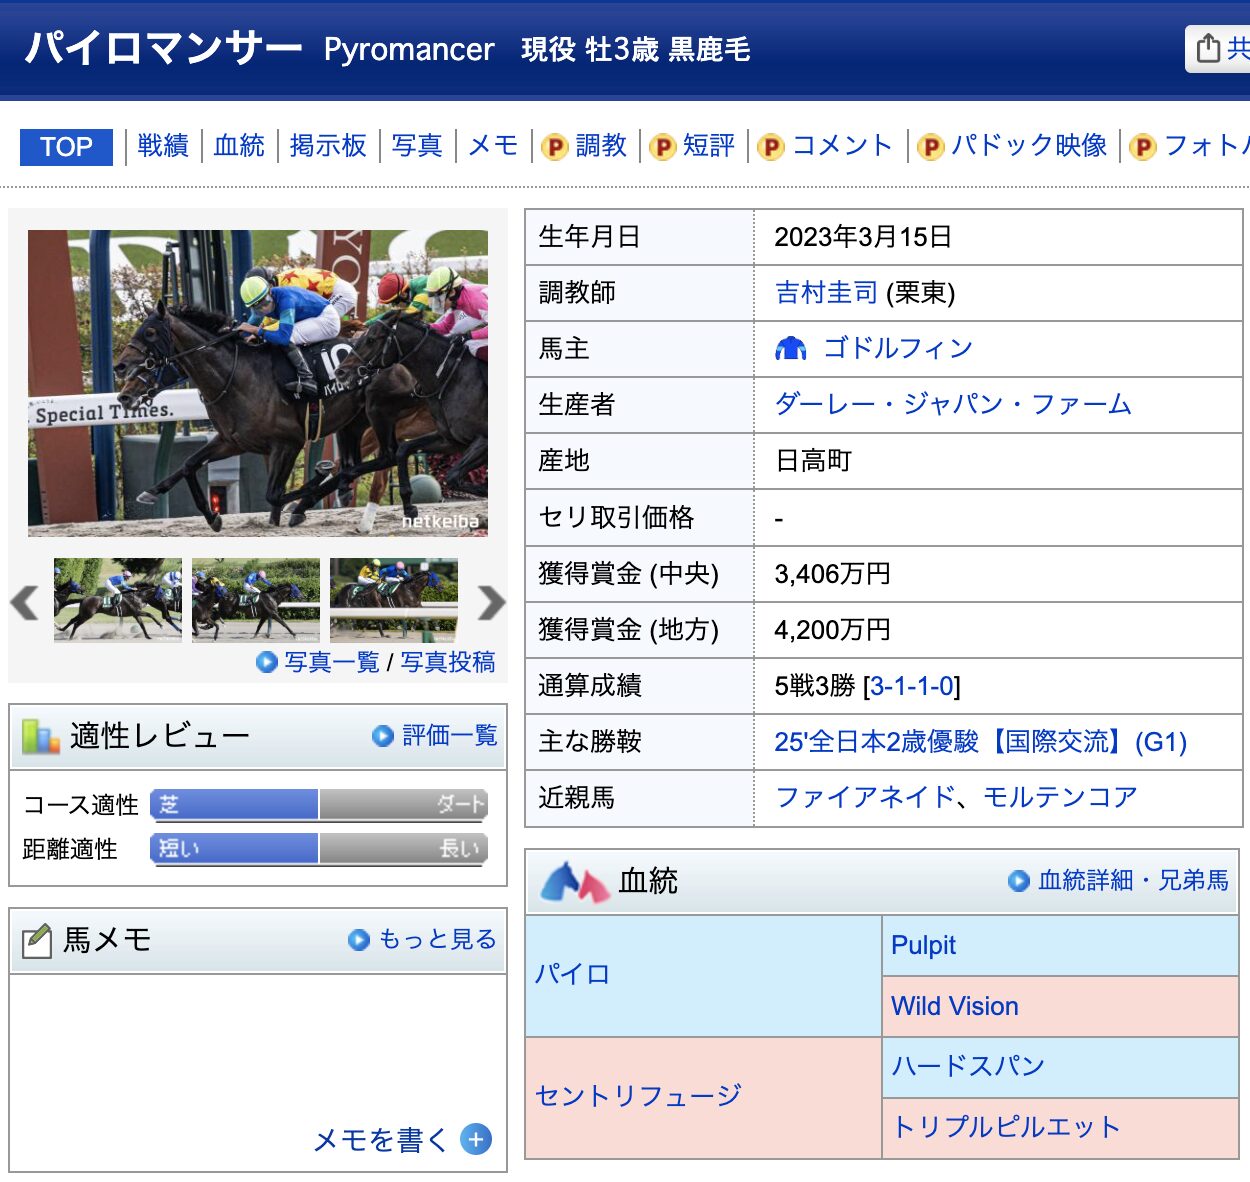Image resolution: width=1250 pixels, height=1182 pixels.
Task: Open grandsire Pulpit link
Action: [923, 945]
